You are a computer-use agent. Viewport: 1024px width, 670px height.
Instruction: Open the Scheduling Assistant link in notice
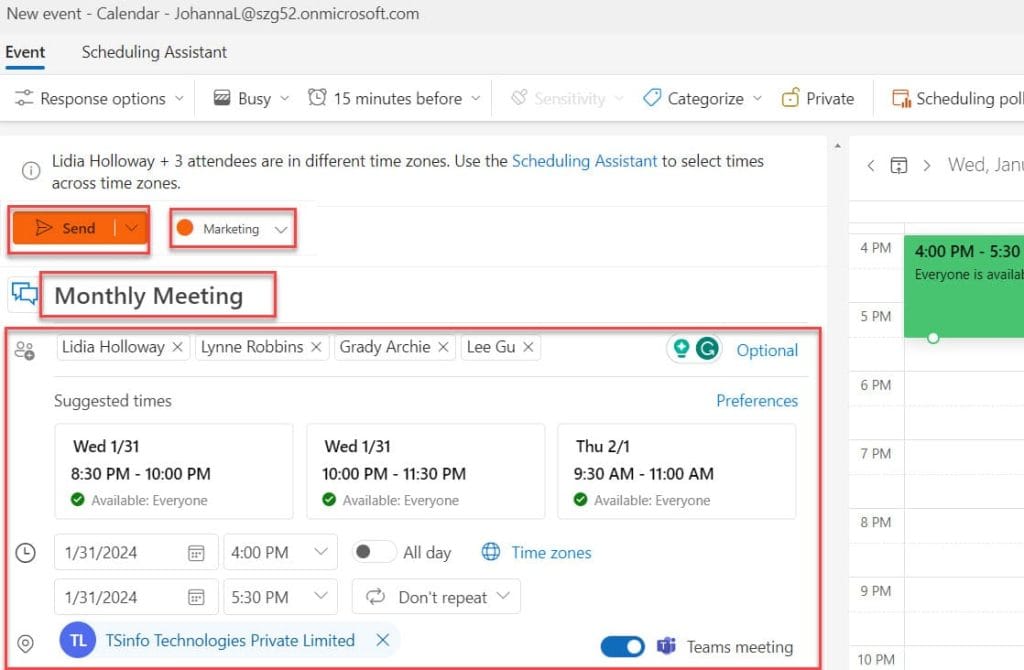[x=584, y=161]
